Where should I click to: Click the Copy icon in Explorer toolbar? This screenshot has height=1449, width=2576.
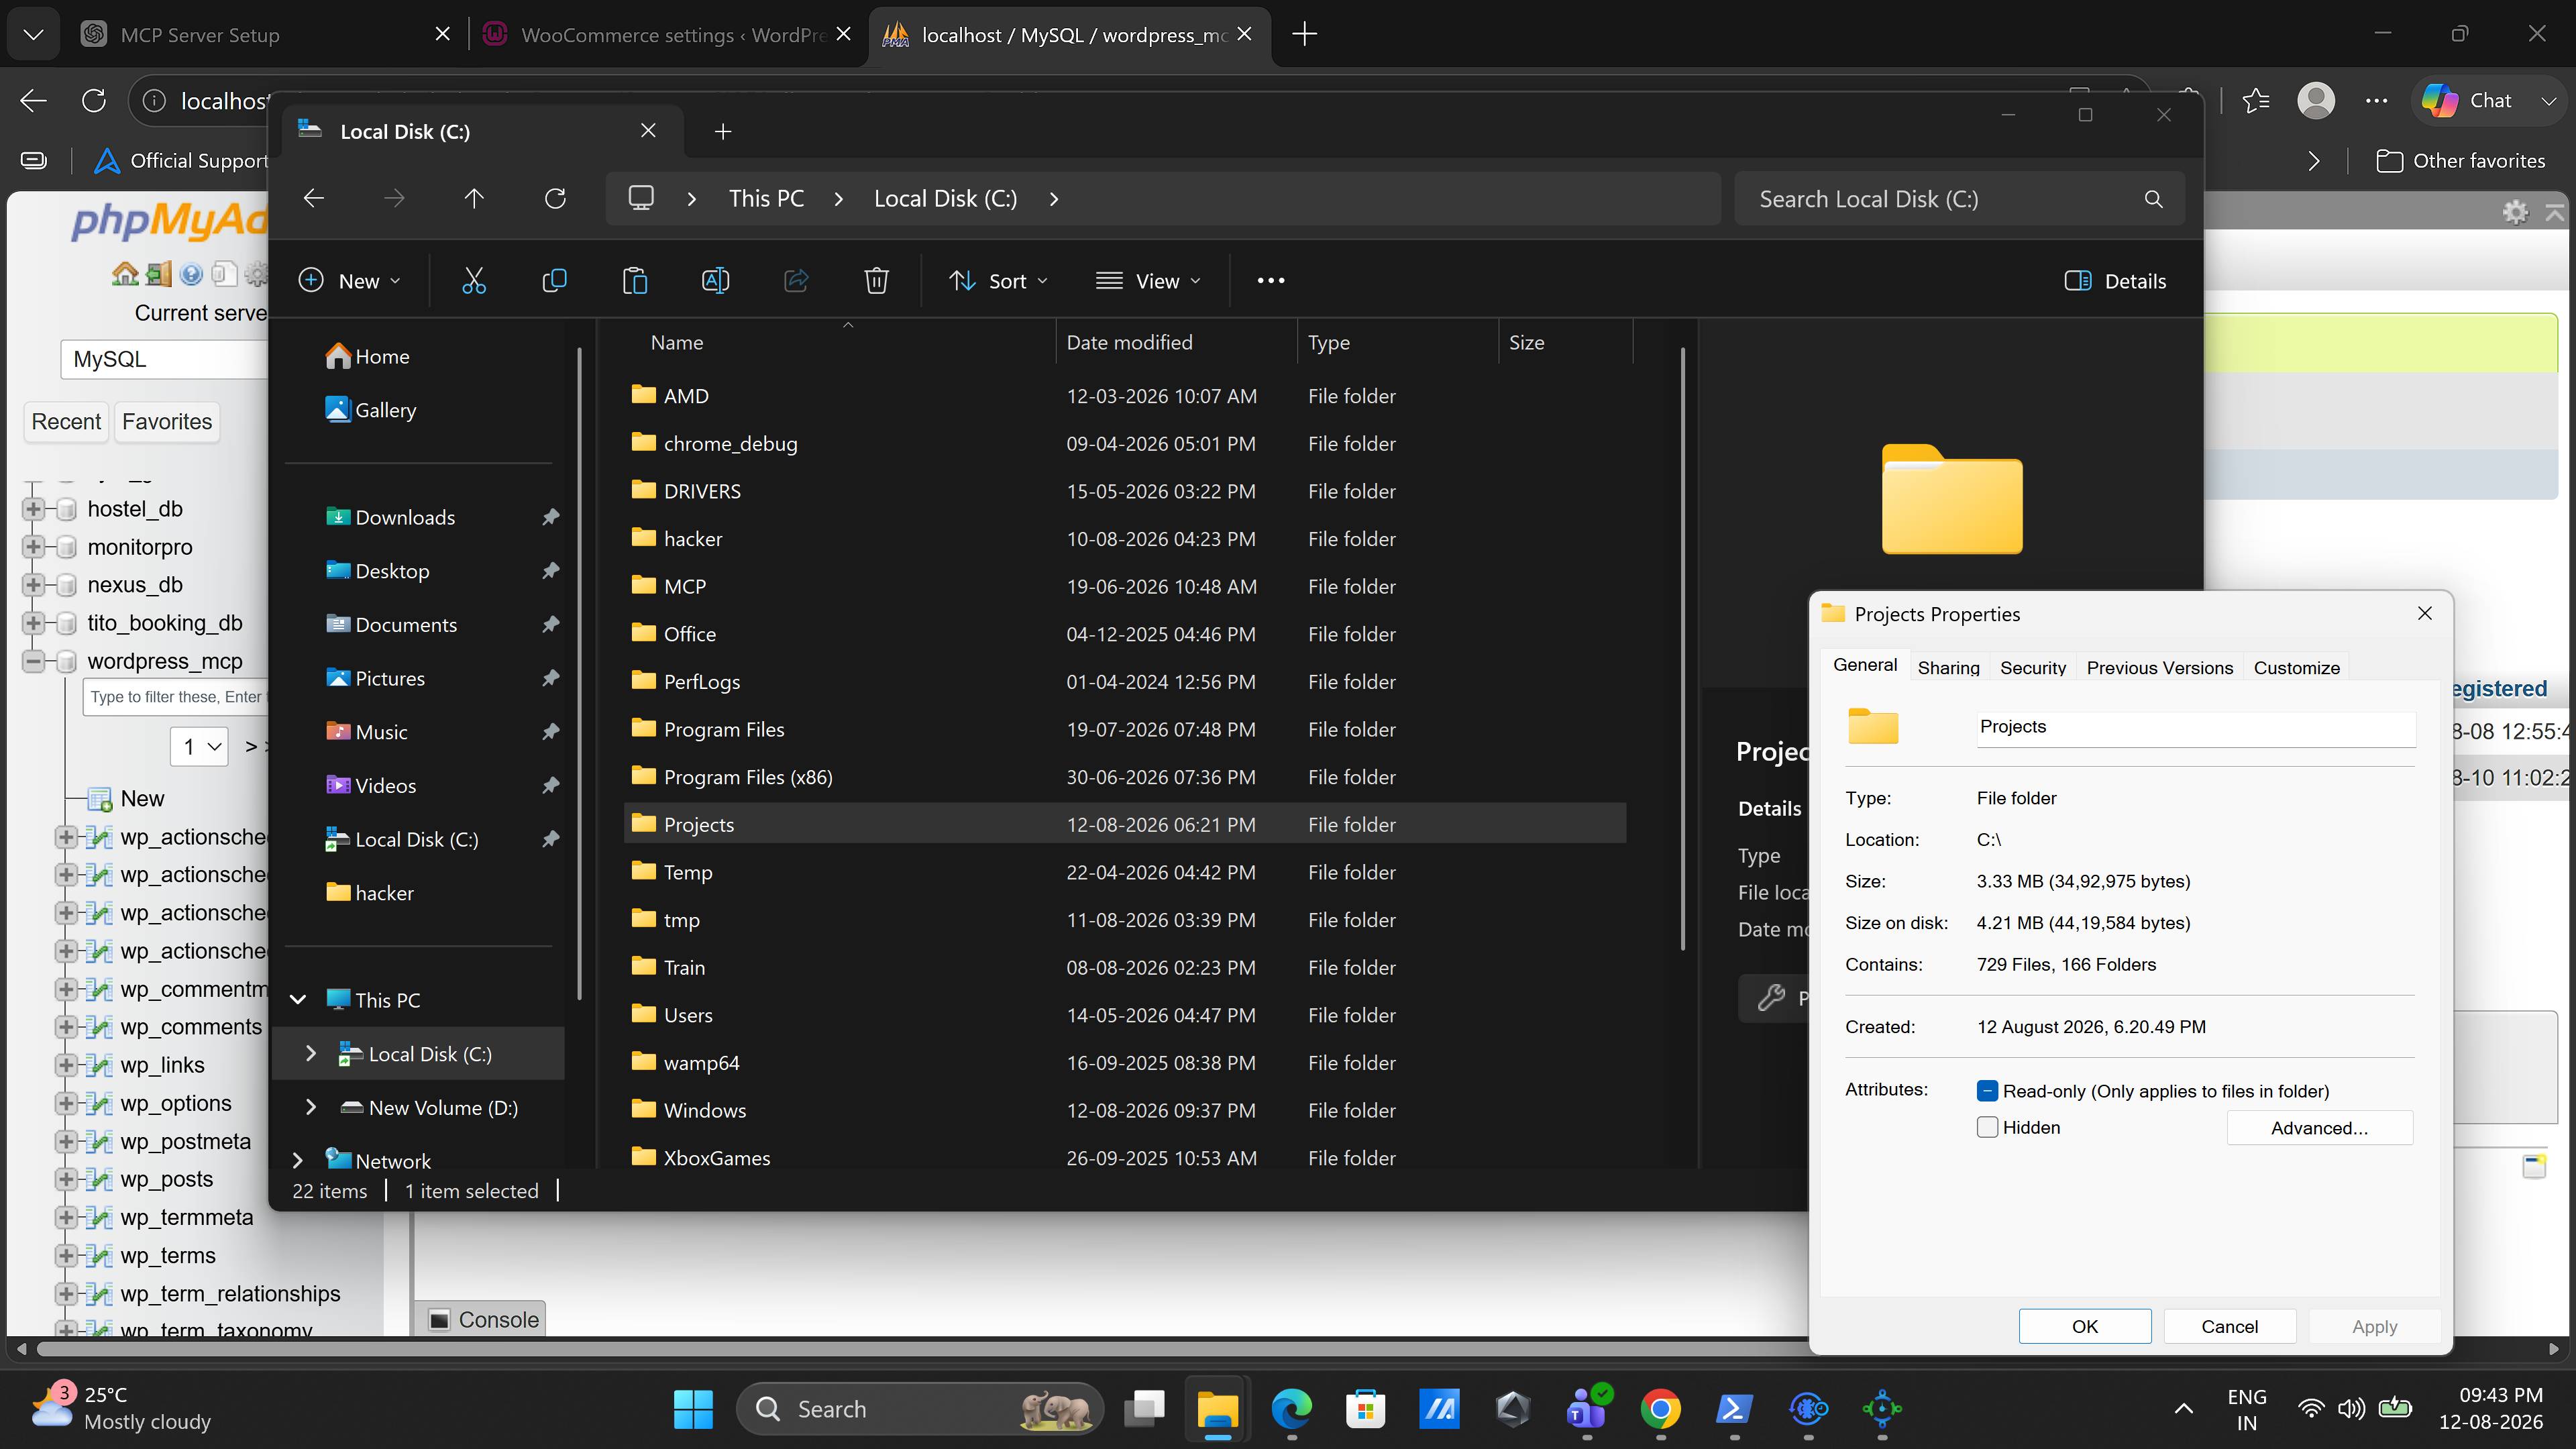pyautogui.click(x=554, y=281)
